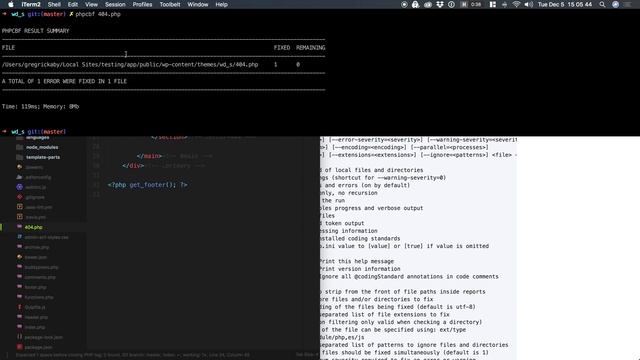This screenshot has width=640, height=360.
Task: Click 'Time: 119ms; Memory: 8Mb' line
Action: pyautogui.click(x=40, y=107)
